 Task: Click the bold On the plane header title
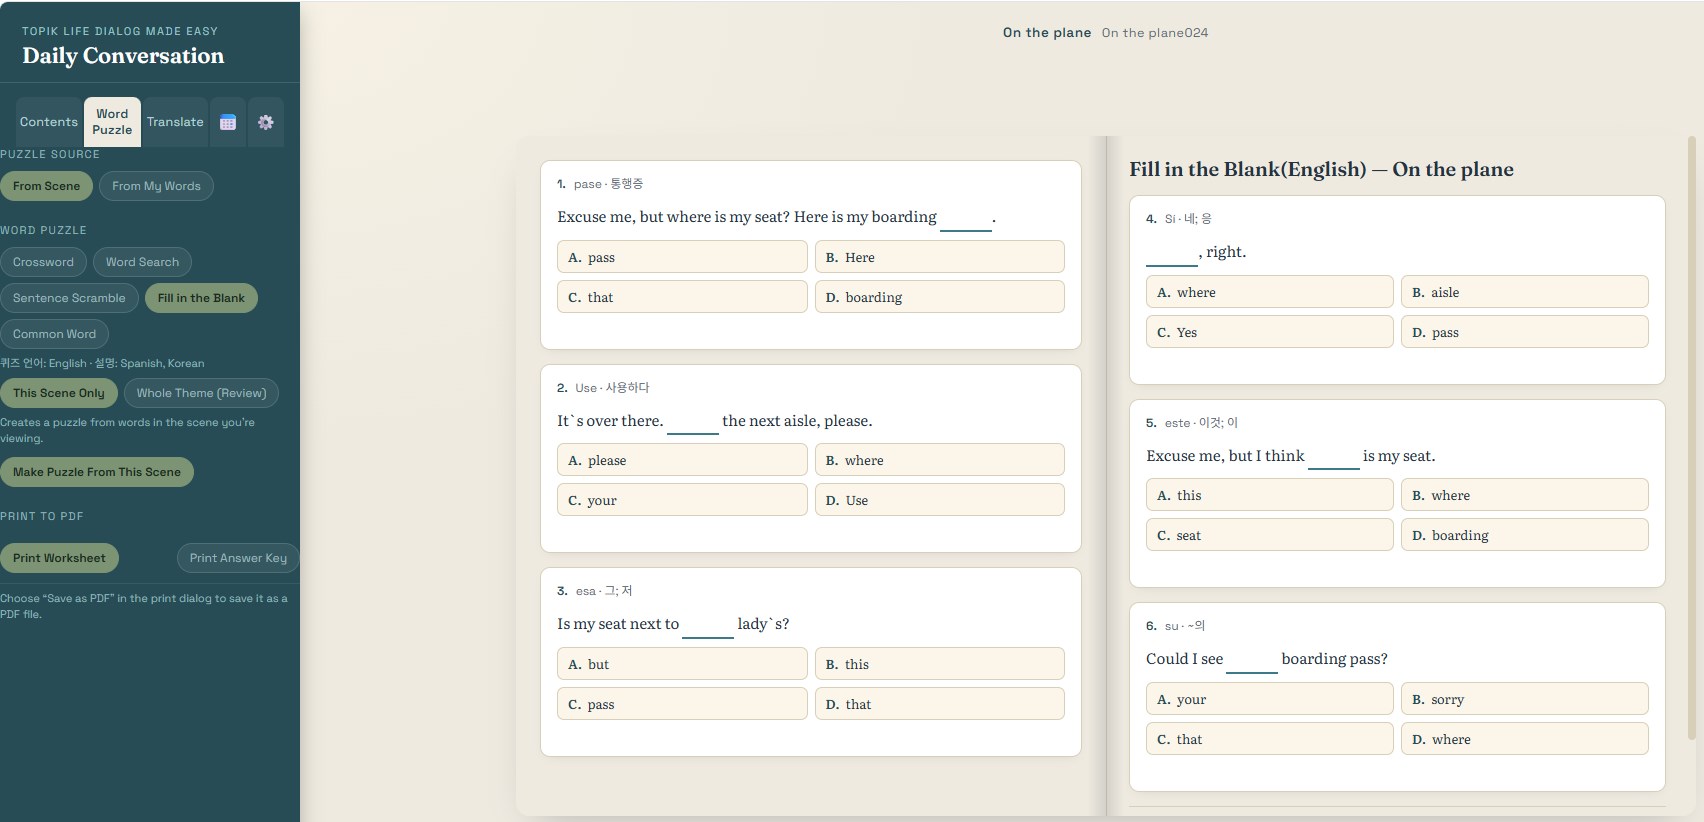pos(1047,33)
